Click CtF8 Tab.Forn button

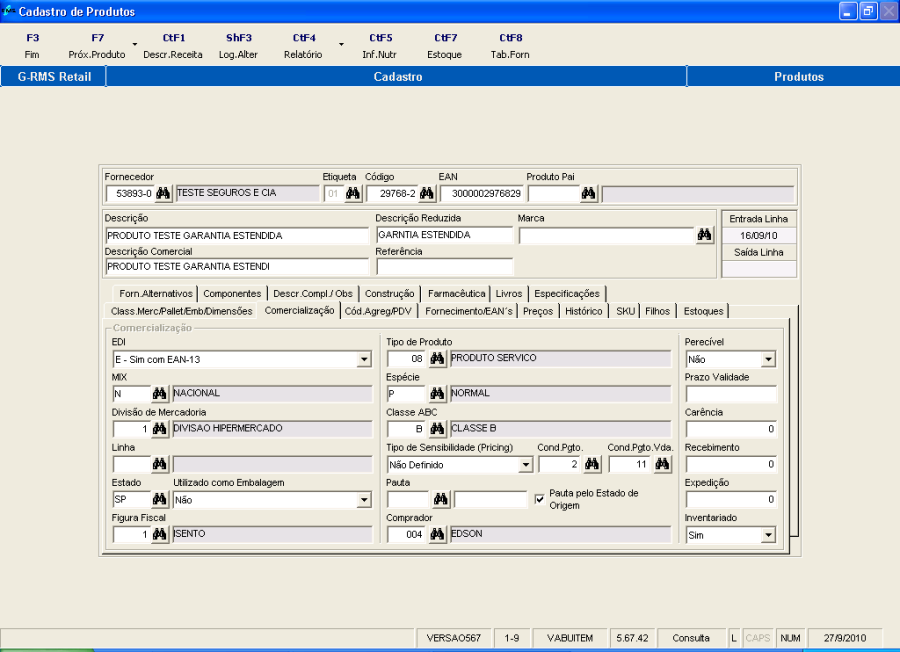pos(510,46)
